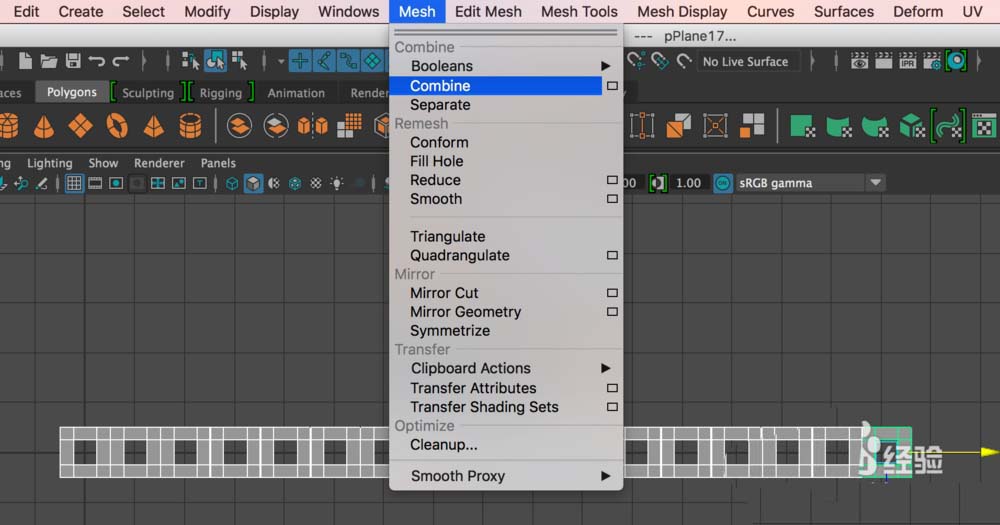Click the smooth mesh grid shelf icon
Image resolution: width=1000 pixels, height=525 pixels.
coord(349,126)
